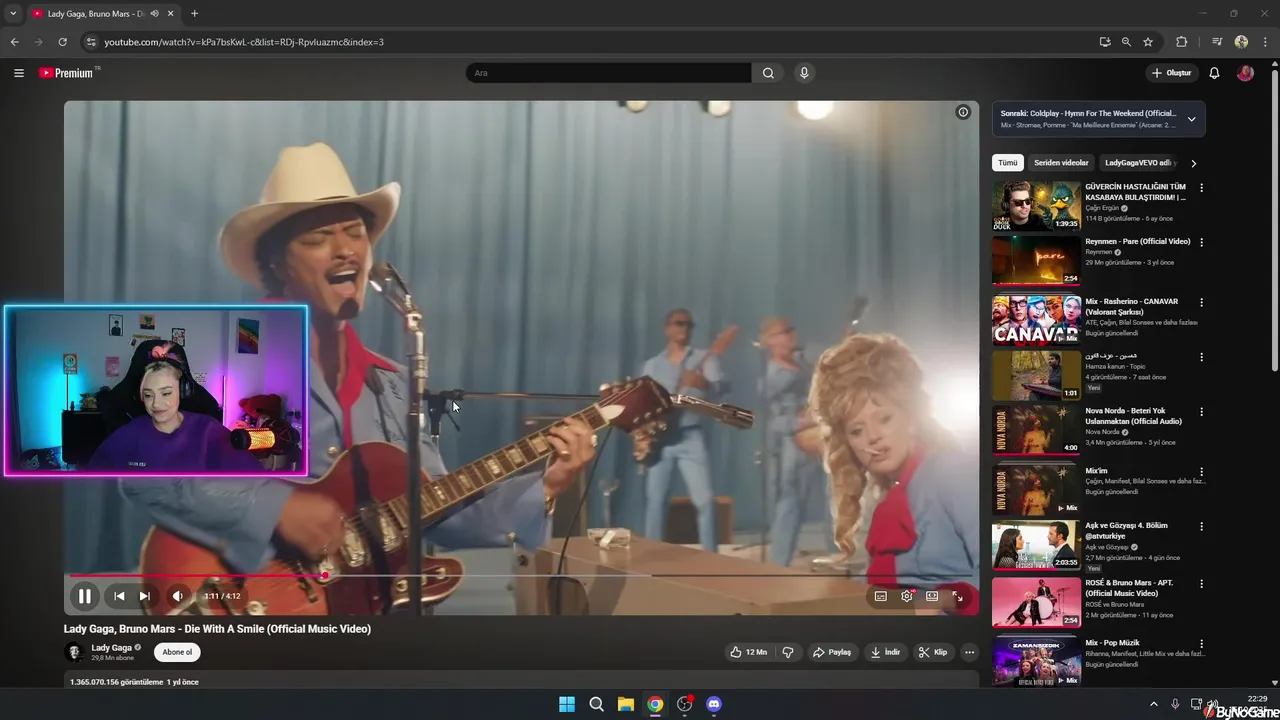1280x720 pixels.
Task: Open Chrome media control icon
Action: [1217, 42]
